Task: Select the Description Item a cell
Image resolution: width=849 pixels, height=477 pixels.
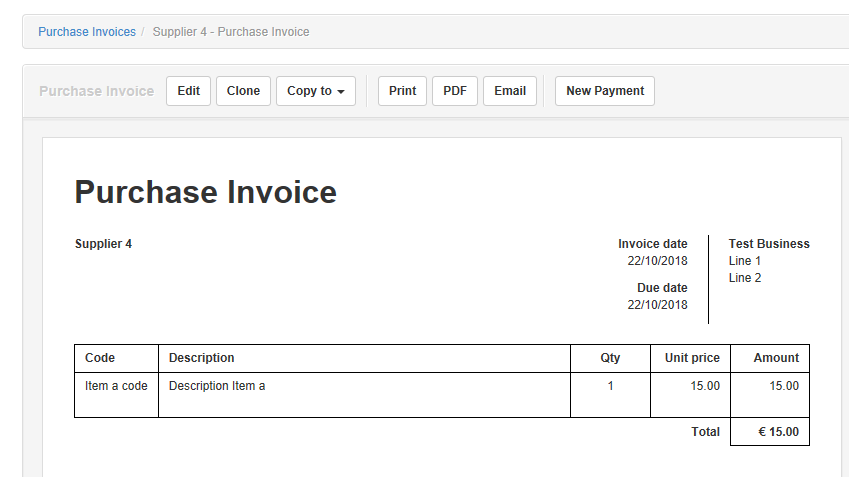Action: [x=364, y=395]
